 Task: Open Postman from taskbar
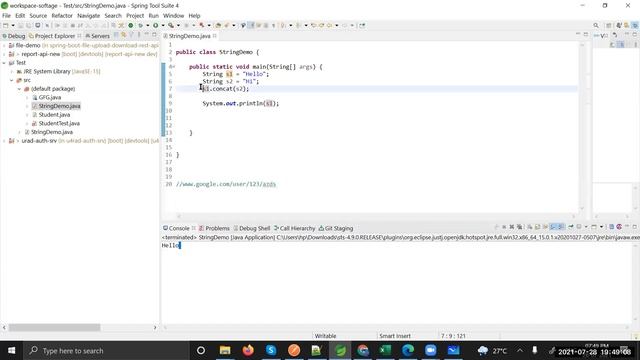point(293,350)
